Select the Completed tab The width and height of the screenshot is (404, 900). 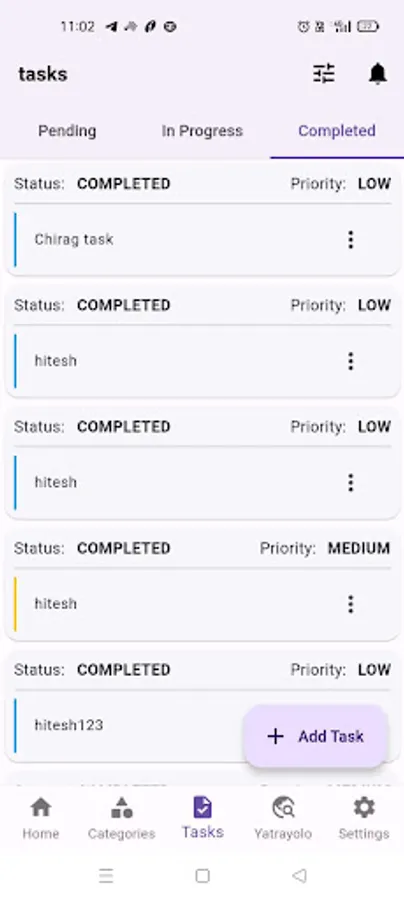337,131
